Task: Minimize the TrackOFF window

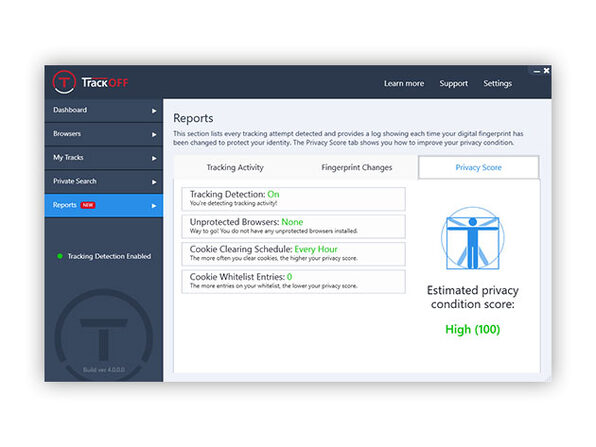Action: (537, 71)
